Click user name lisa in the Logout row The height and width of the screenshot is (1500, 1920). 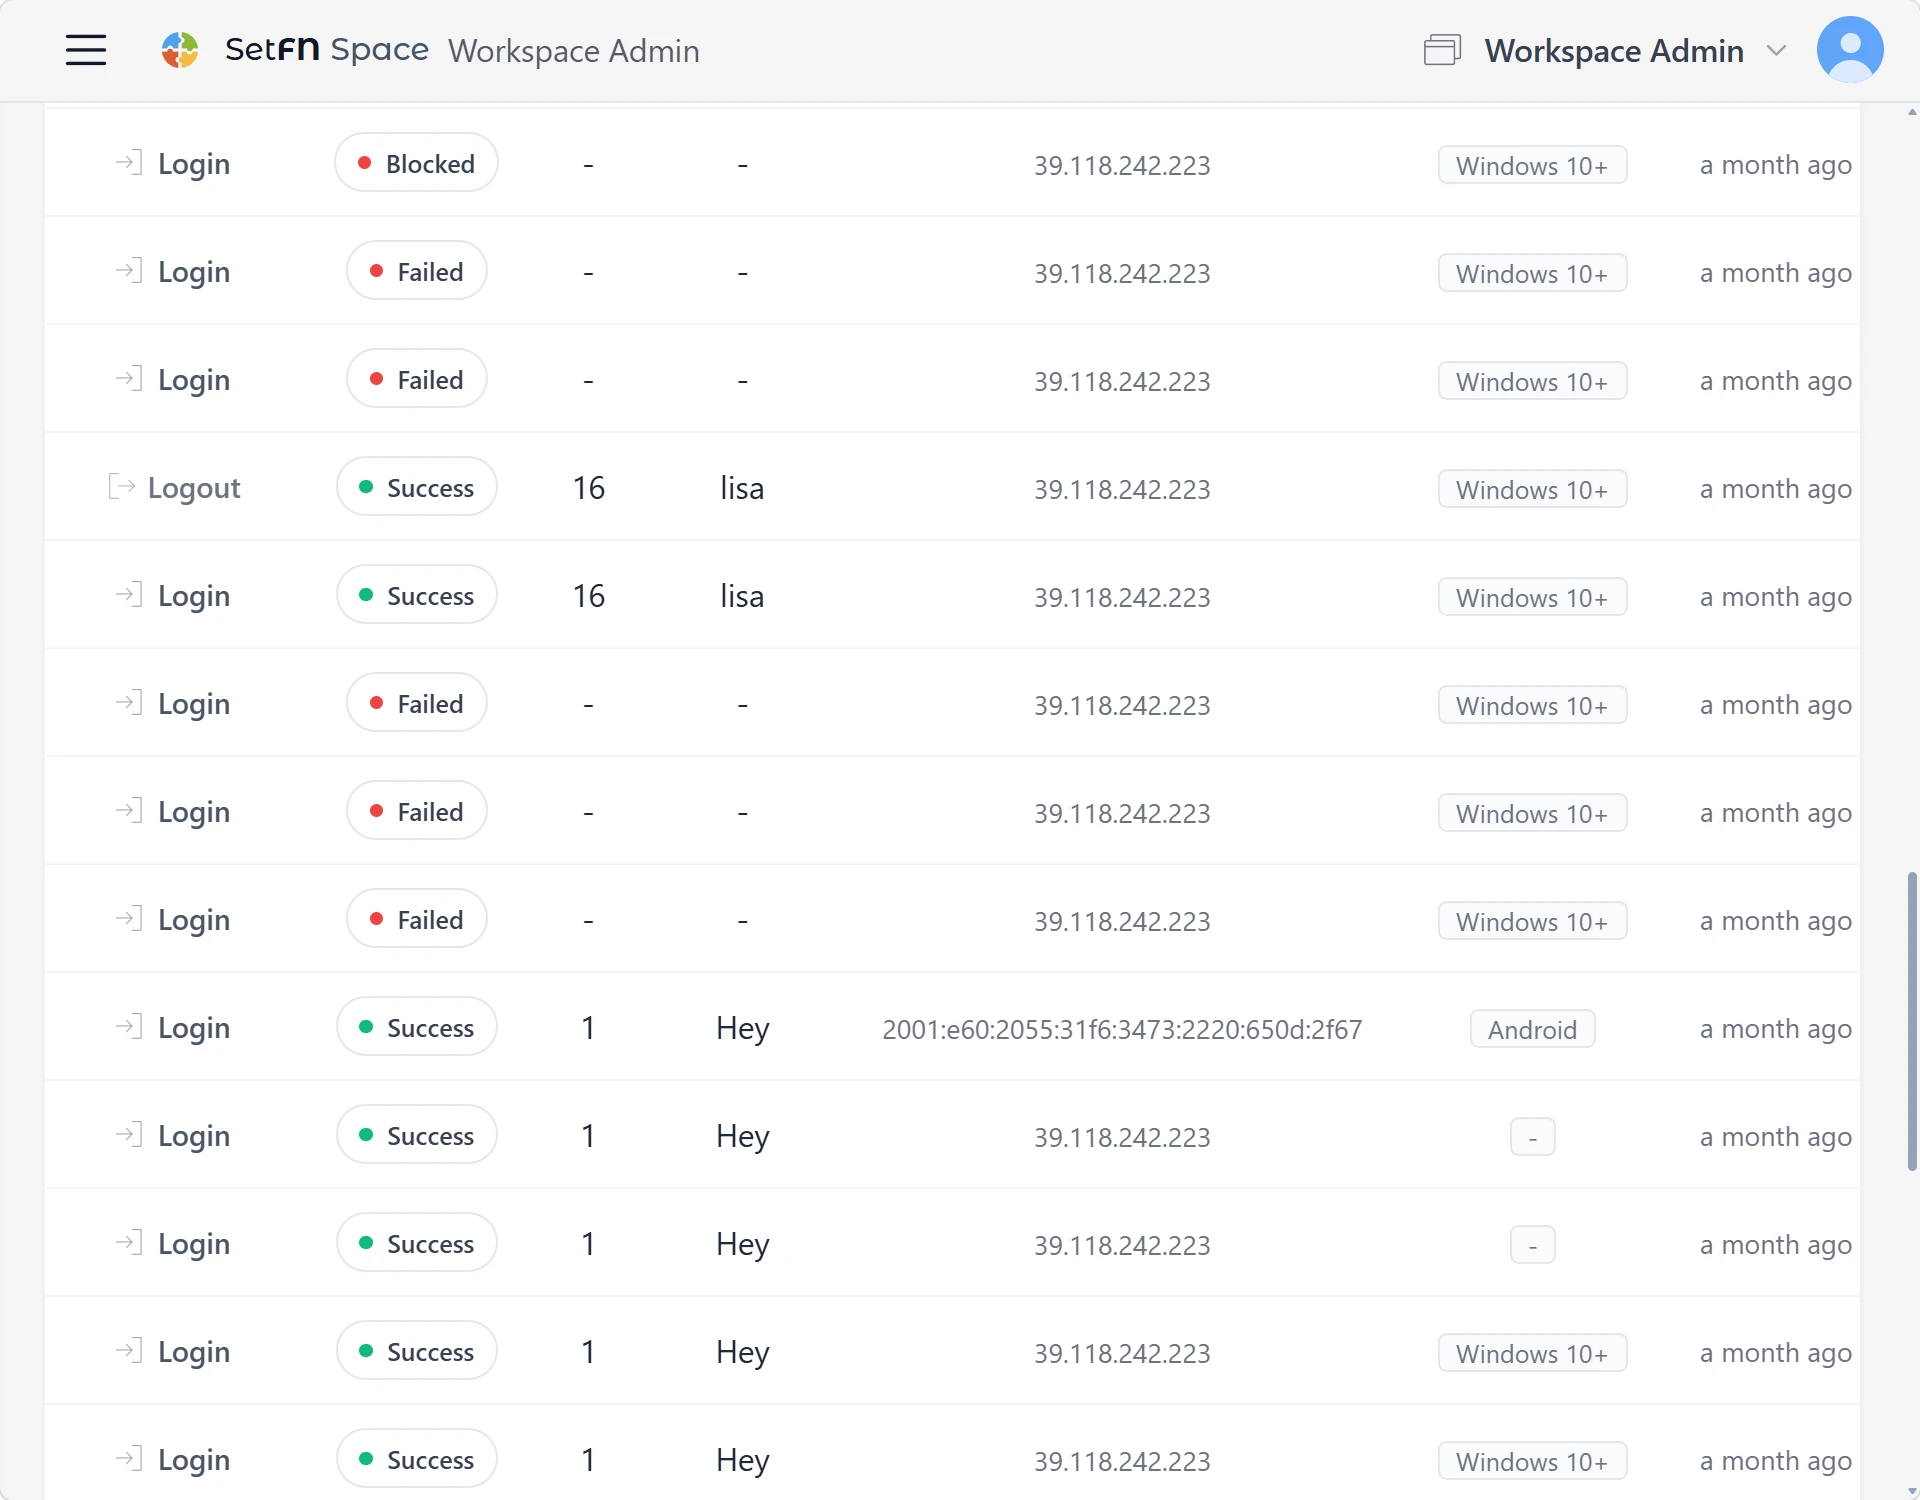(742, 488)
